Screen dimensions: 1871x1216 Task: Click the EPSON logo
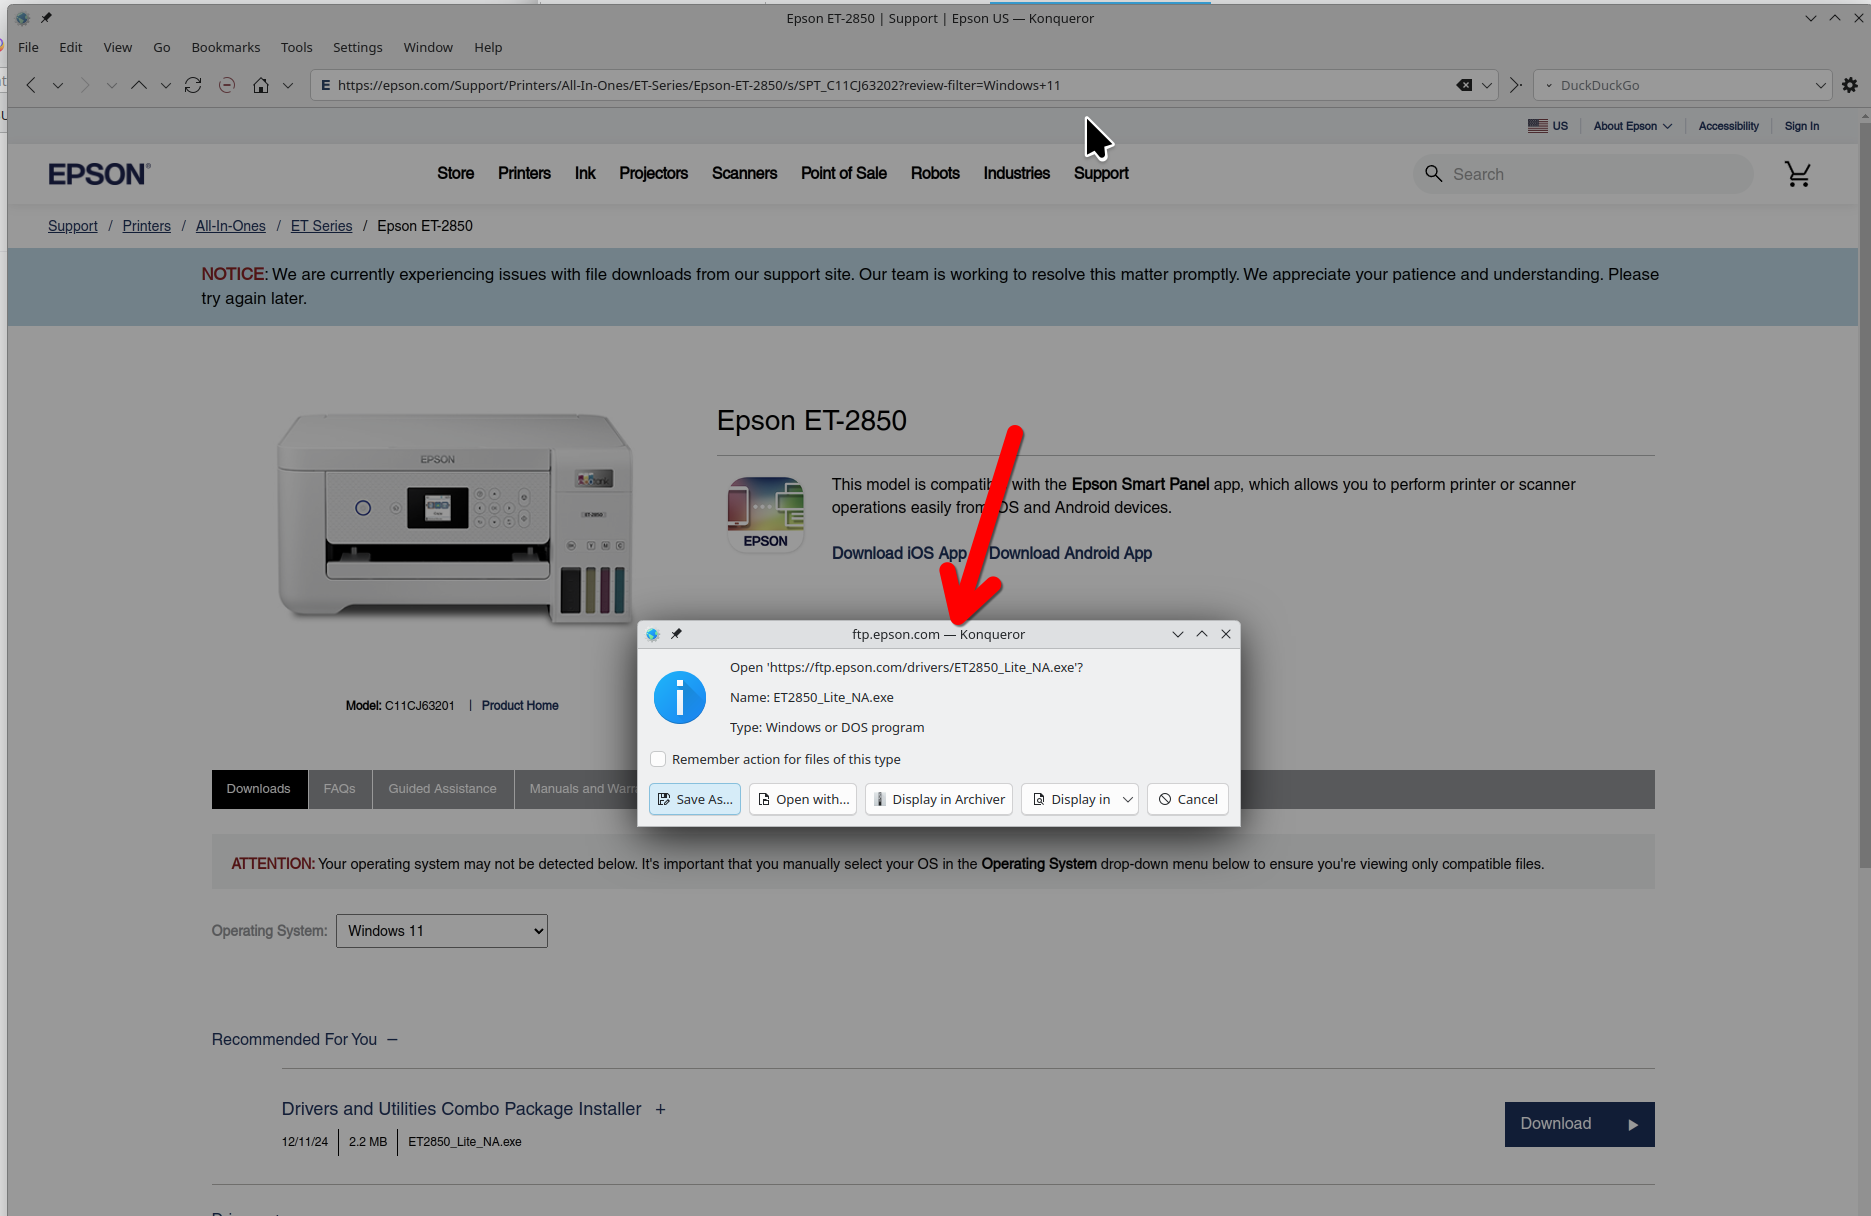pyautogui.click(x=99, y=174)
